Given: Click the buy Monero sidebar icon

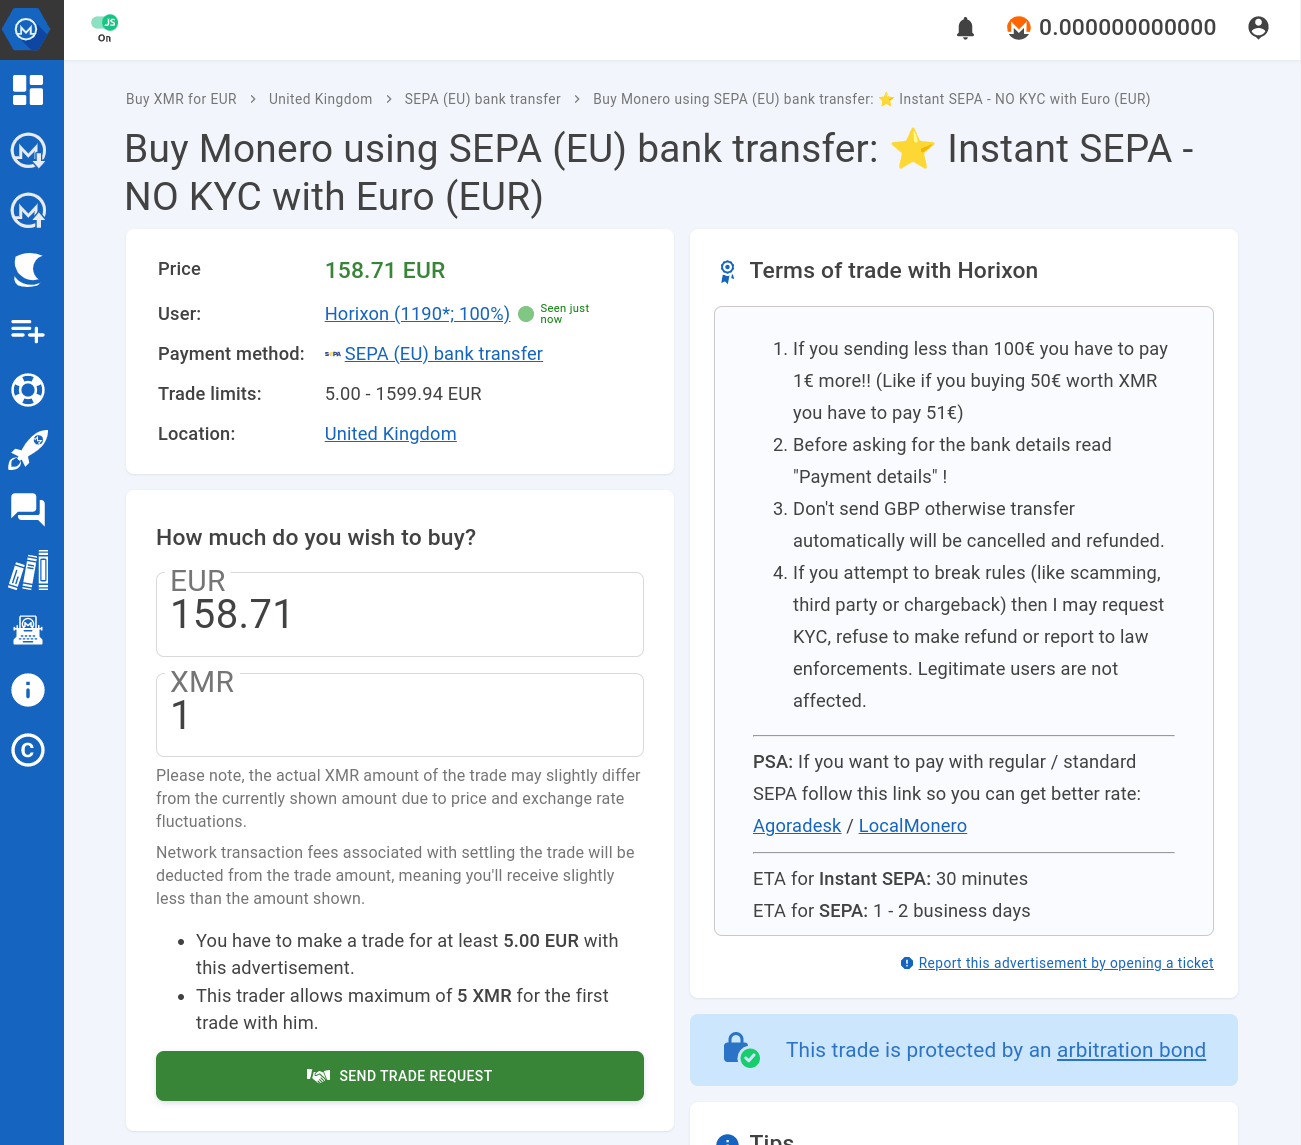Looking at the screenshot, I should coord(28,150).
